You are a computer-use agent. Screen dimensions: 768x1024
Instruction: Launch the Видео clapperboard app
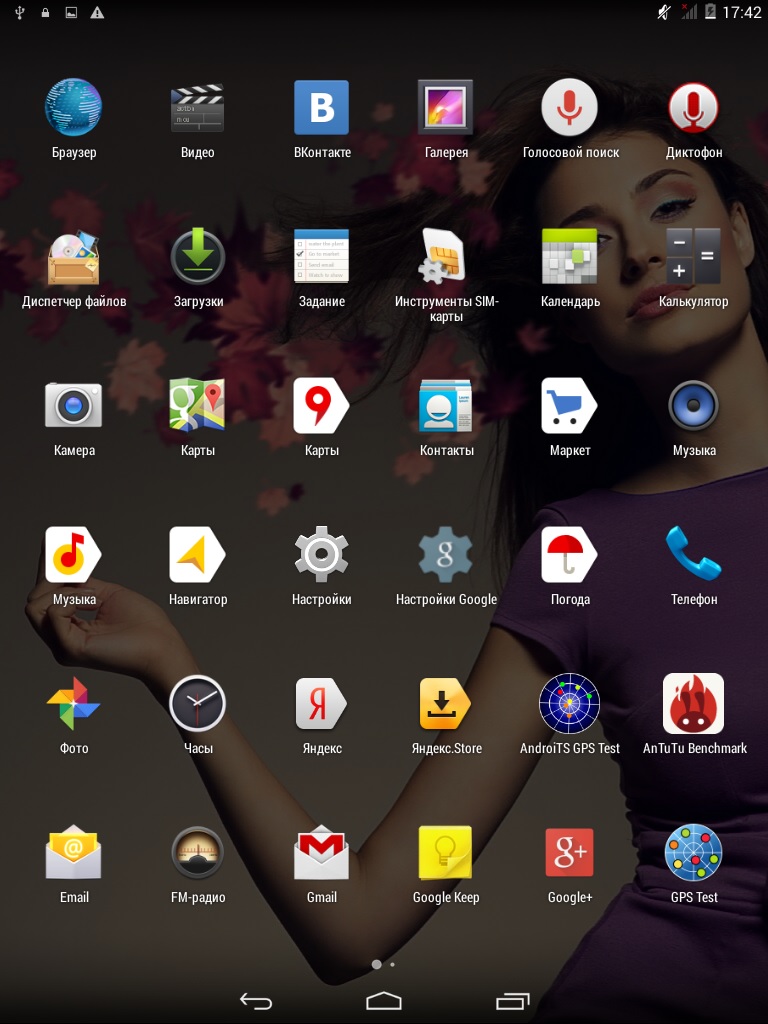pyautogui.click(x=197, y=107)
